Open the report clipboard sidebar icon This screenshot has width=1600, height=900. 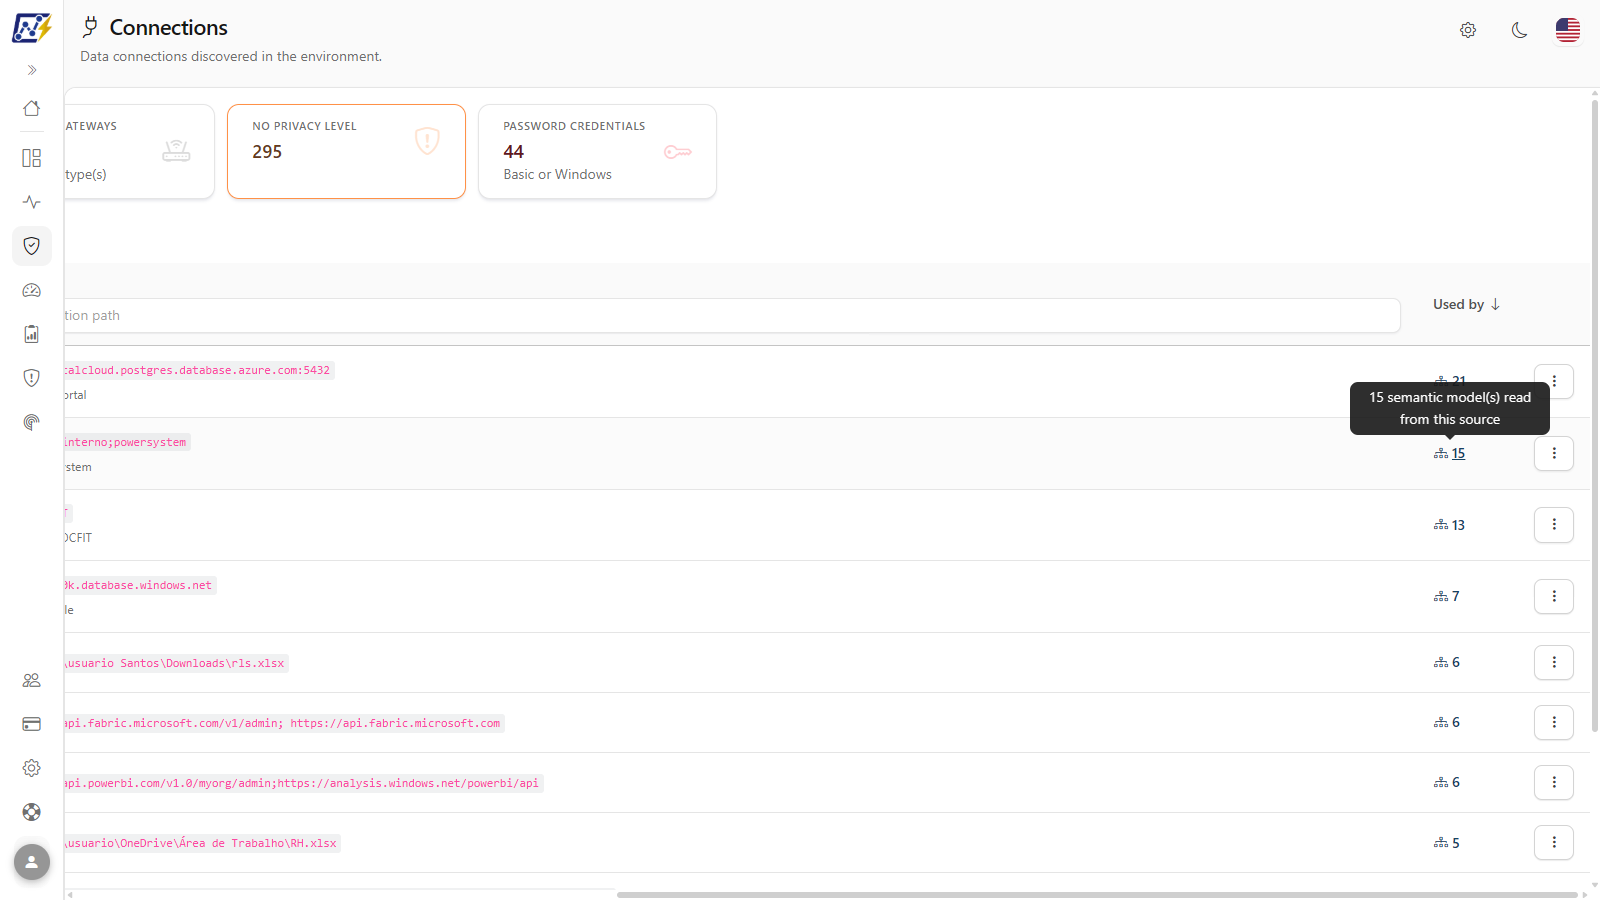(x=32, y=334)
